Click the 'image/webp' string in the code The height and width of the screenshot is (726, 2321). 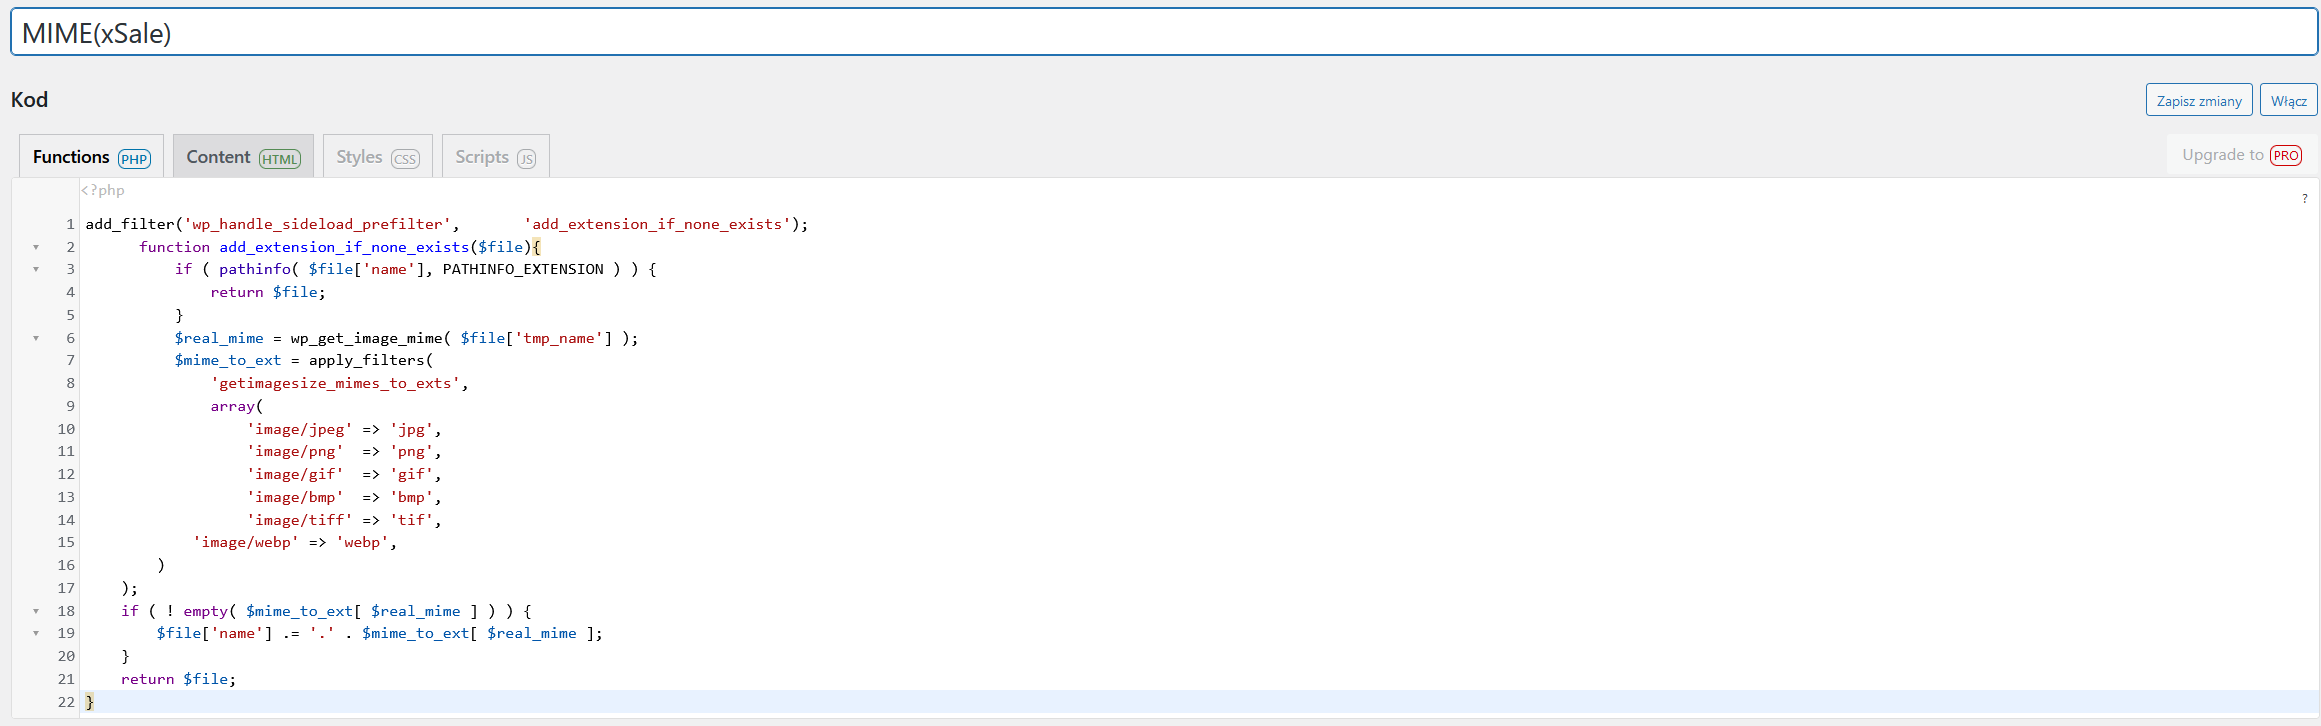coord(246,542)
